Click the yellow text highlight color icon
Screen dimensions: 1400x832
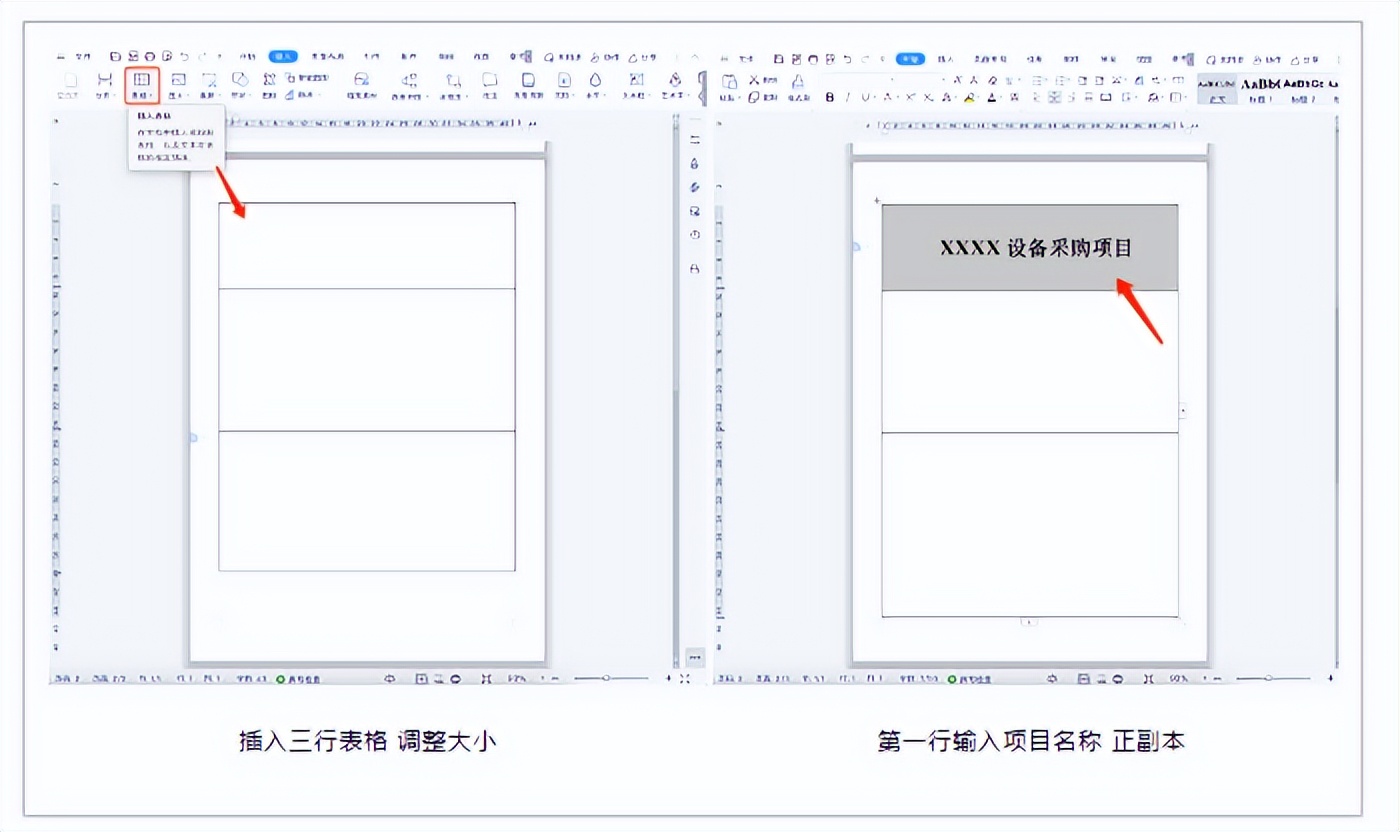point(969,97)
